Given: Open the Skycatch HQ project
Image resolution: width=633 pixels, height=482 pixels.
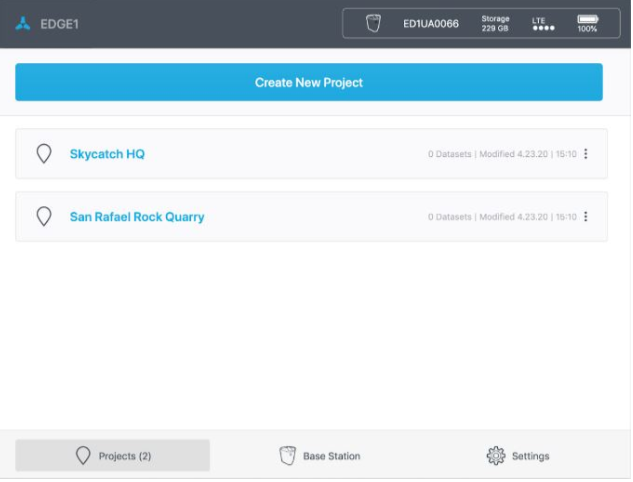Looking at the screenshot, I should 311,154.
